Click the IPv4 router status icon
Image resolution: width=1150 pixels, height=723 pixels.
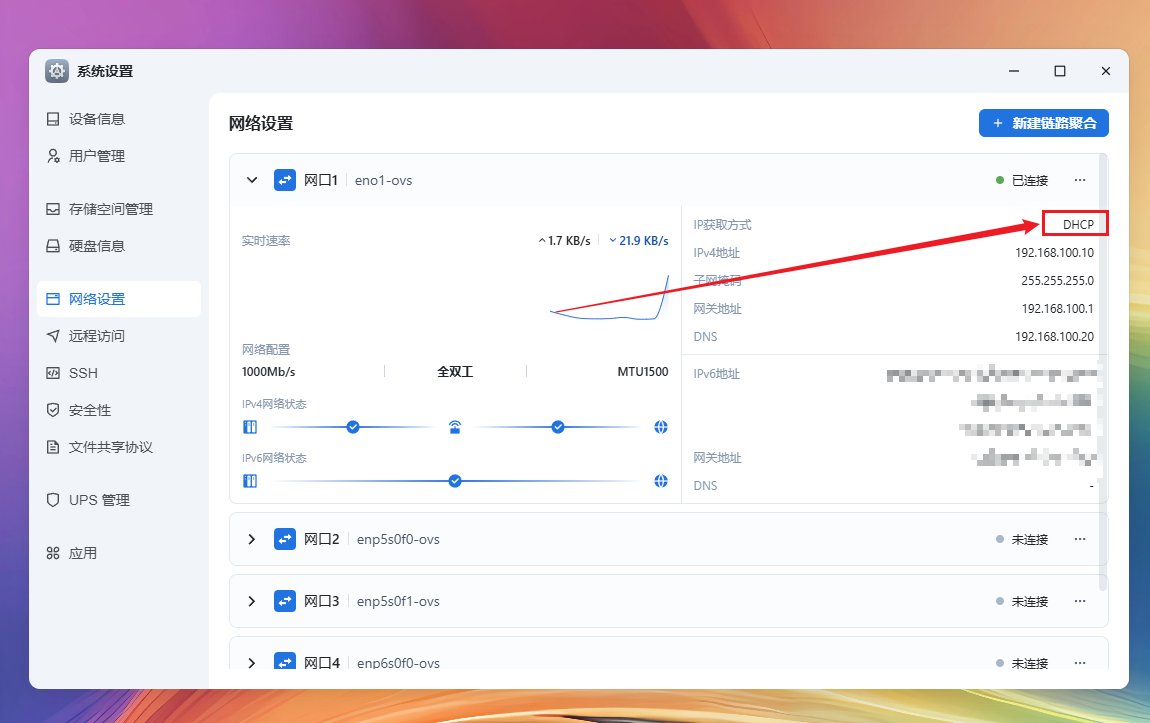[455, 427]
